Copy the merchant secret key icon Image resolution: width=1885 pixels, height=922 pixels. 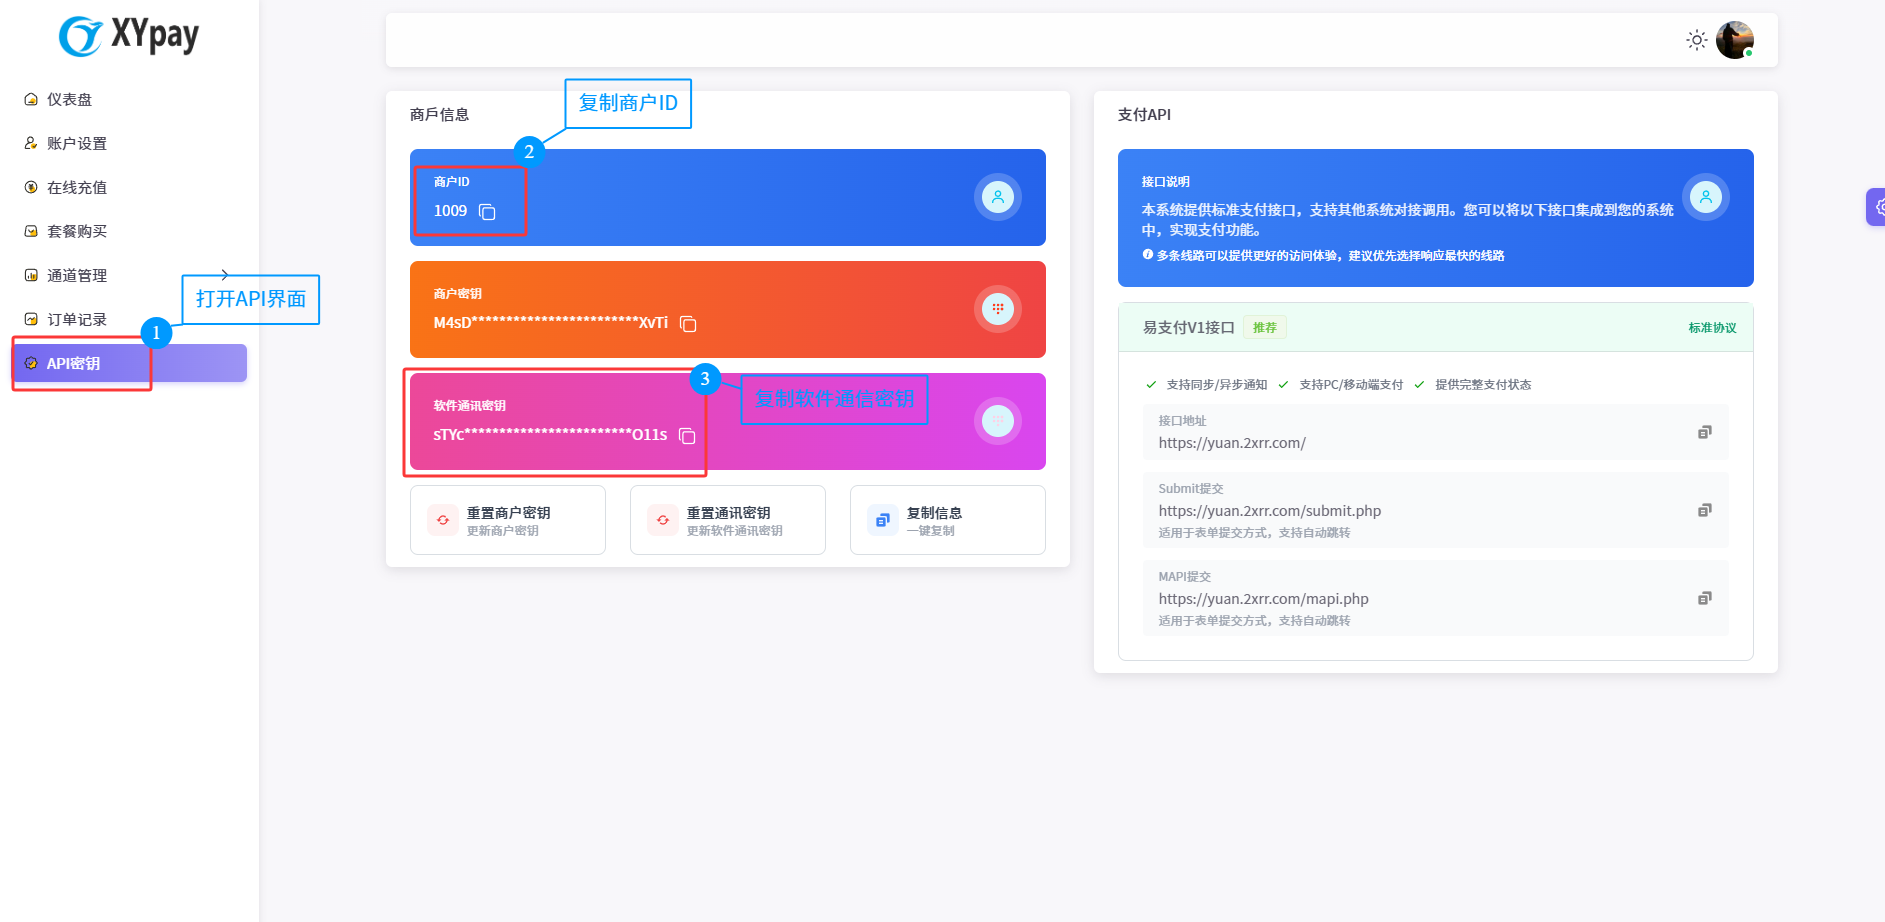pyautogui.click(x=688, y=324)
